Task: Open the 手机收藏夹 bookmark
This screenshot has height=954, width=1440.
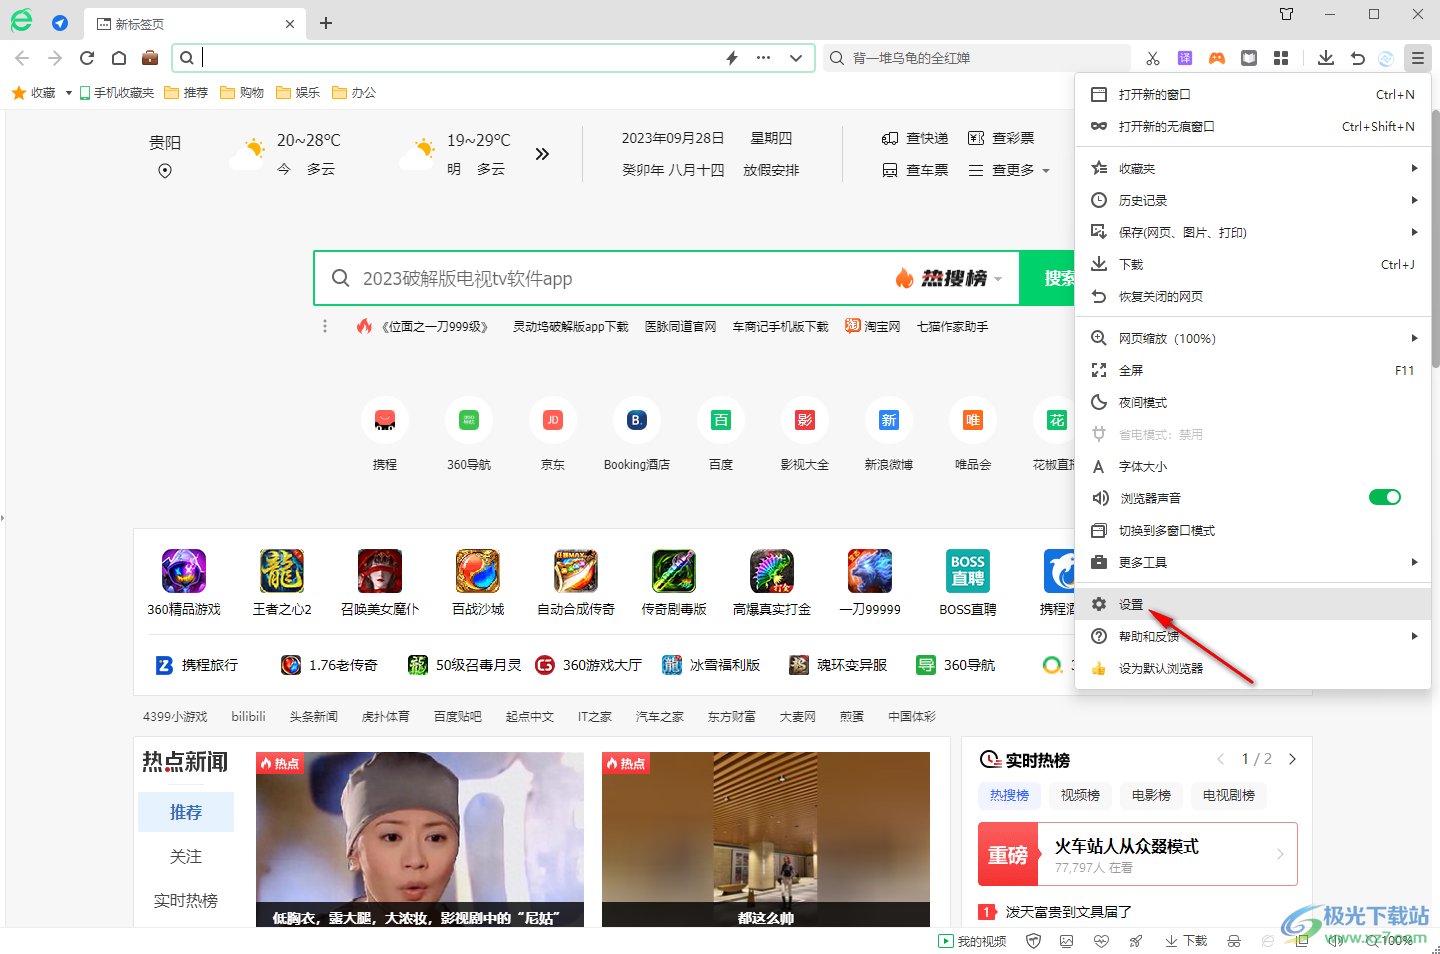Action: pyautogui.click(x=117, y=93)
